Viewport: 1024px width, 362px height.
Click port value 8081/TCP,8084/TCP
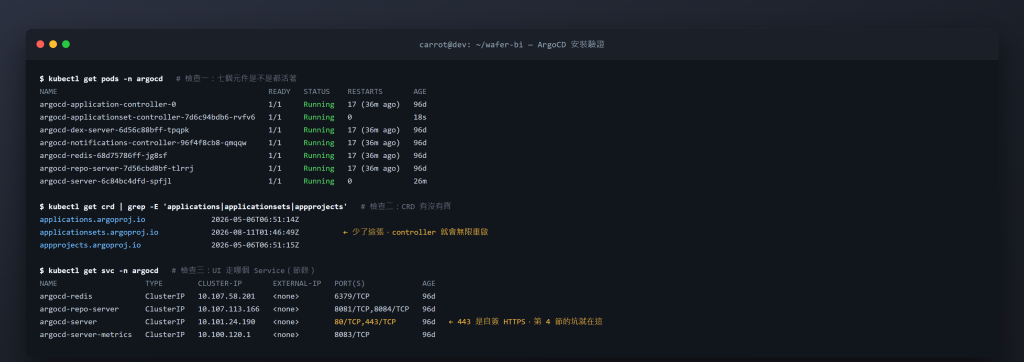372,309
